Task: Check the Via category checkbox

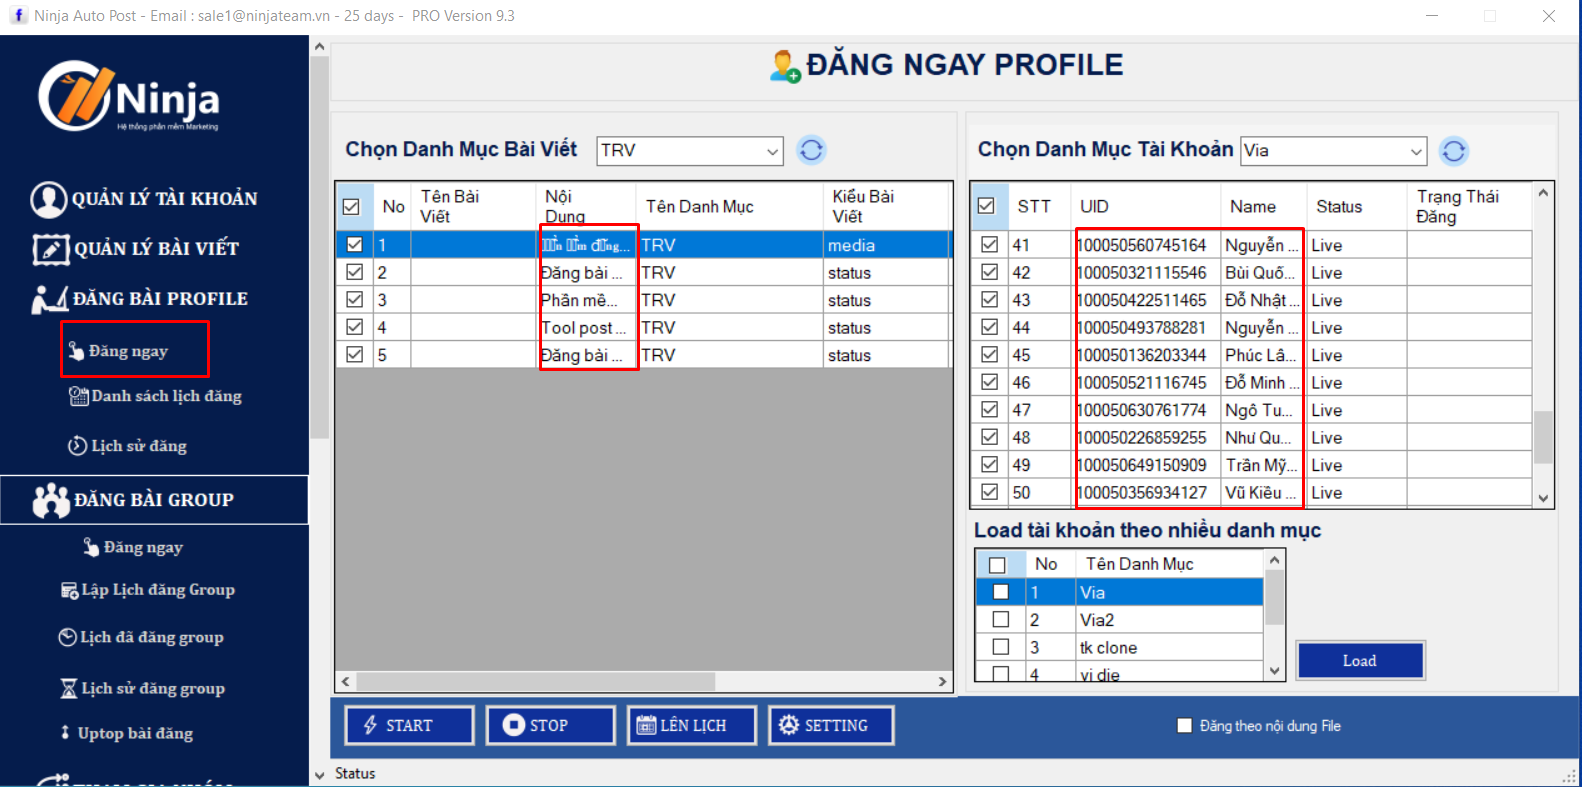Action: tap(1000, 592)
